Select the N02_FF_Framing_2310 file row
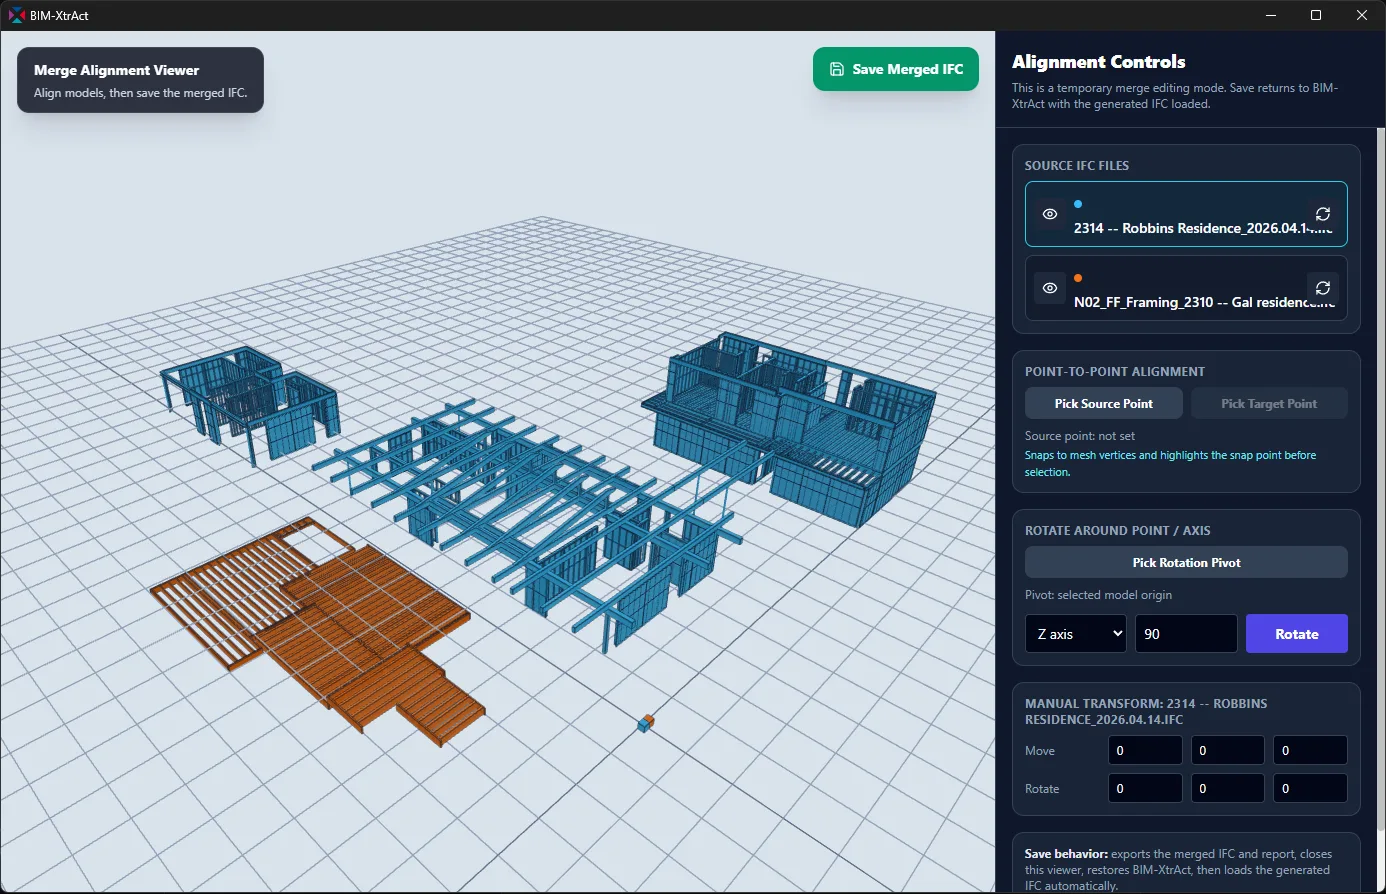 1186,288
